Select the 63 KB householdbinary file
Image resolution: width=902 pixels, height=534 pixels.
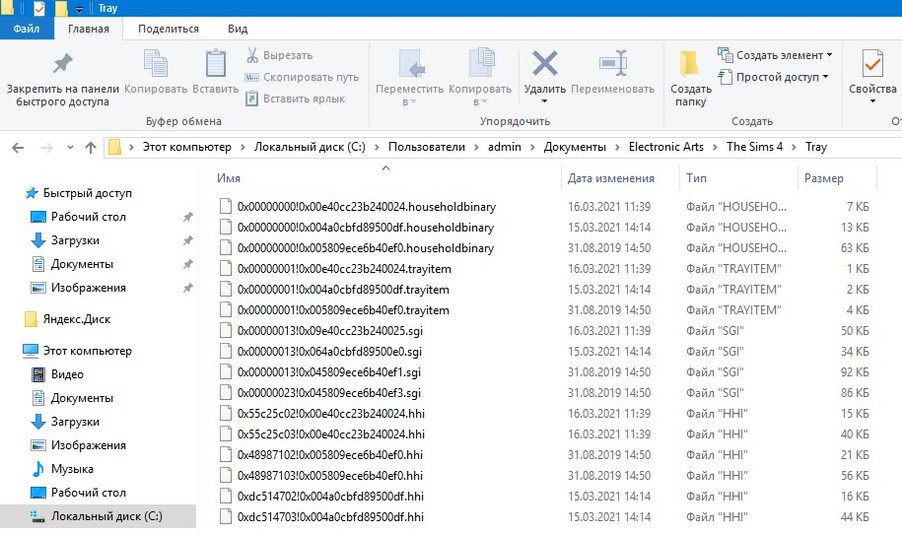365,248
